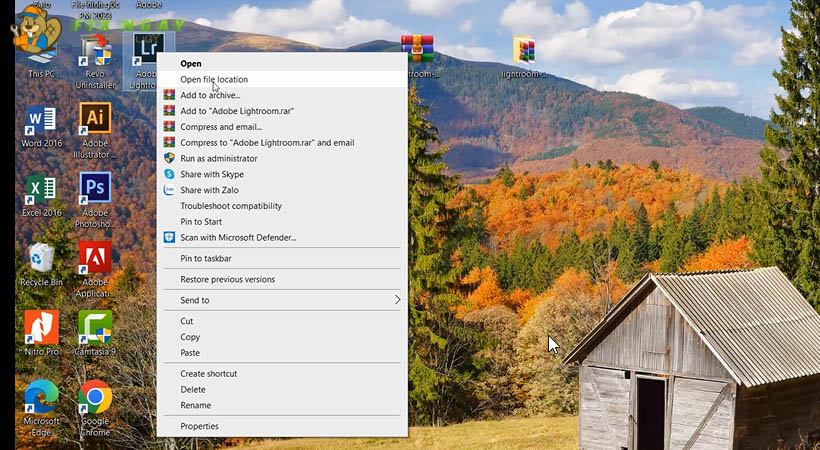The width and height of the screenshot is (820, 450).
Task: Select the Microsoft Edge desktop icon
Action: 41,408
